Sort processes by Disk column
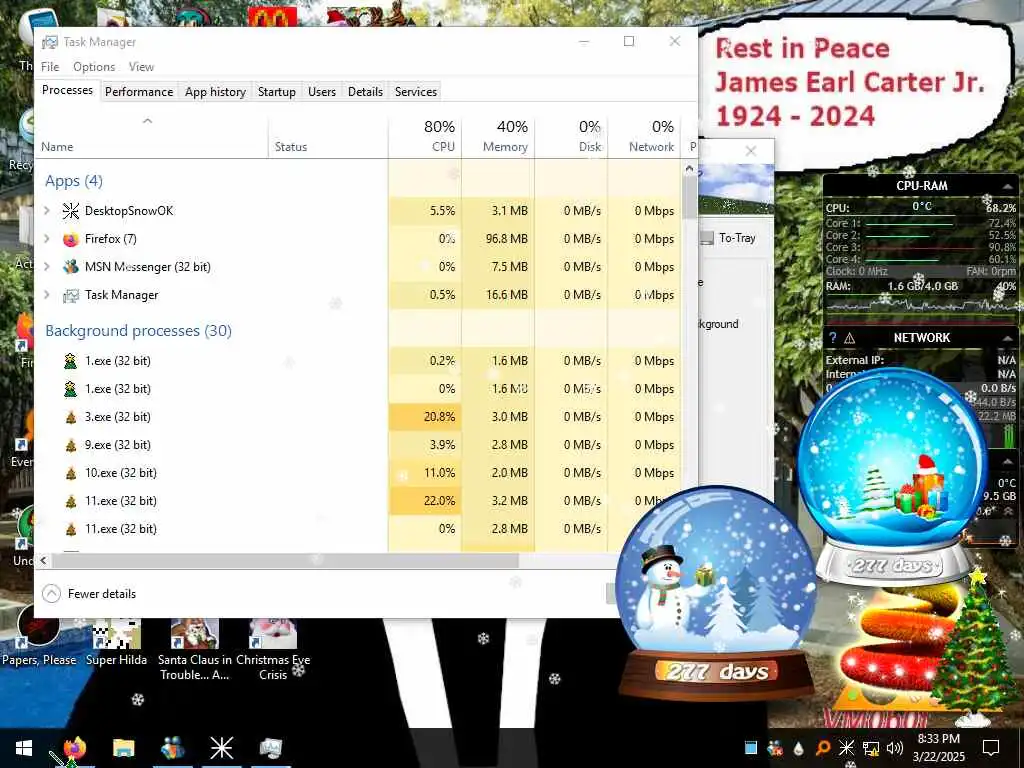The image size is (1024, 768). [571, 136]
